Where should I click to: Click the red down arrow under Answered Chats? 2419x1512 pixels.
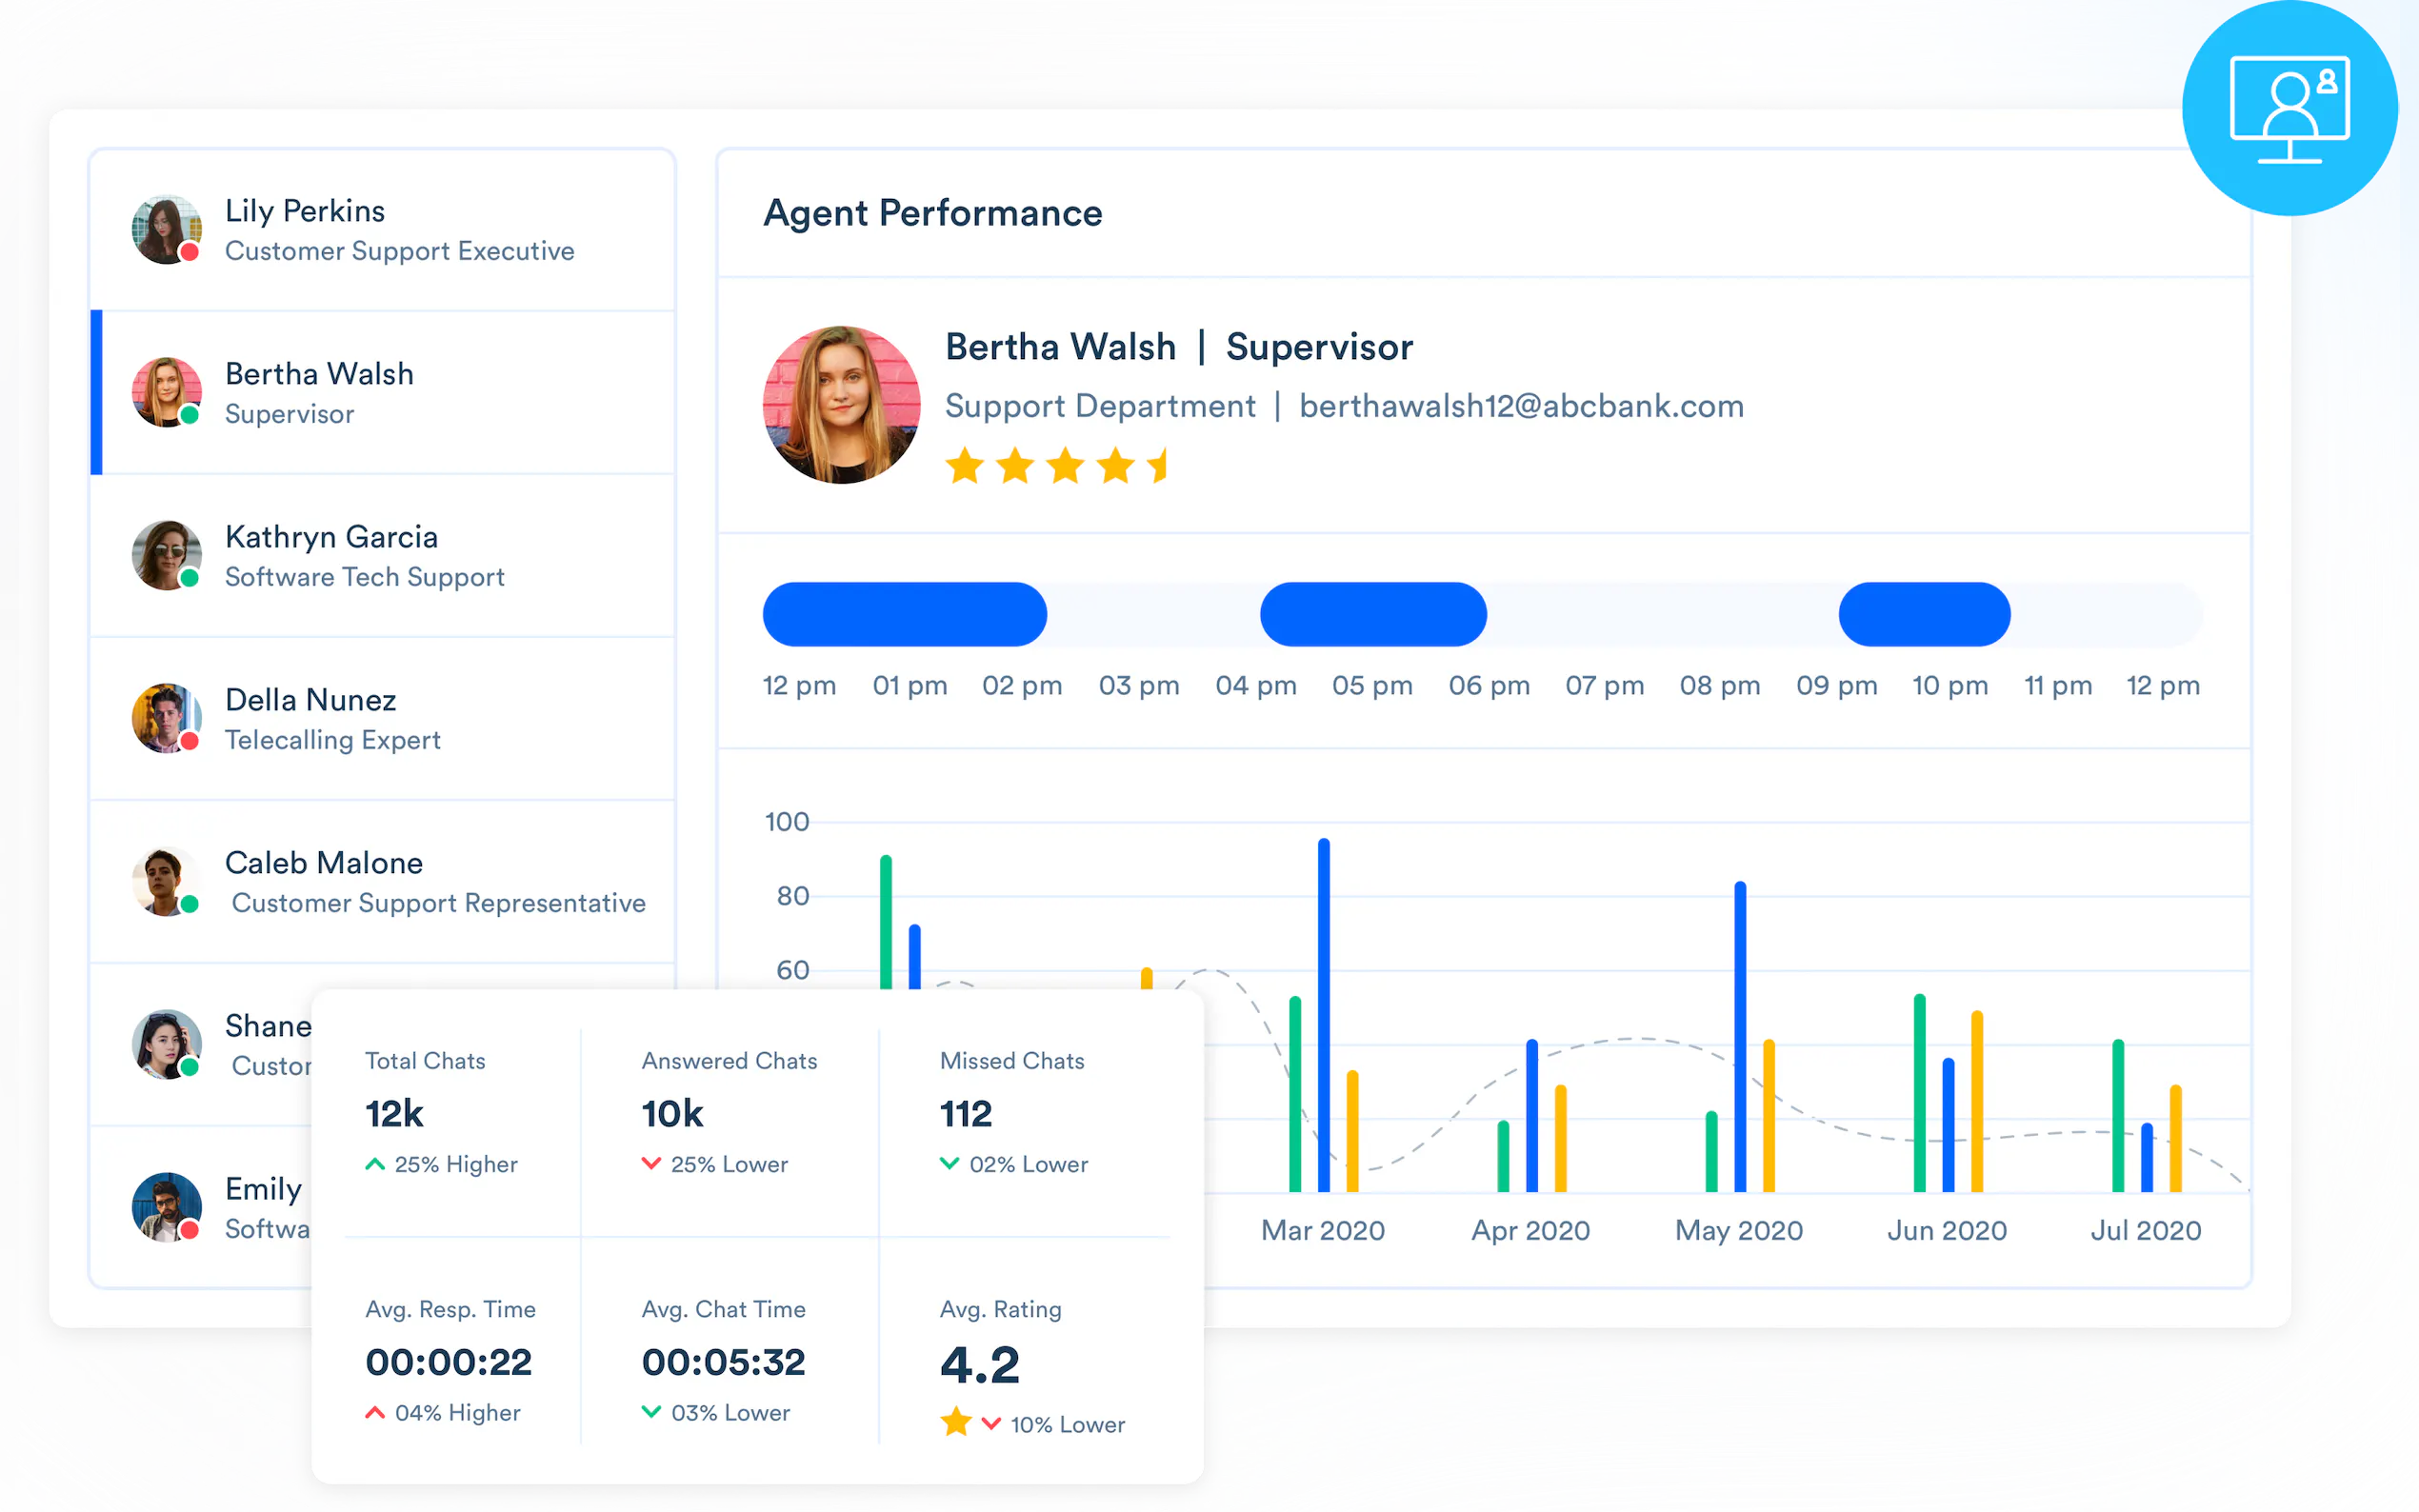pos(651,1164)
